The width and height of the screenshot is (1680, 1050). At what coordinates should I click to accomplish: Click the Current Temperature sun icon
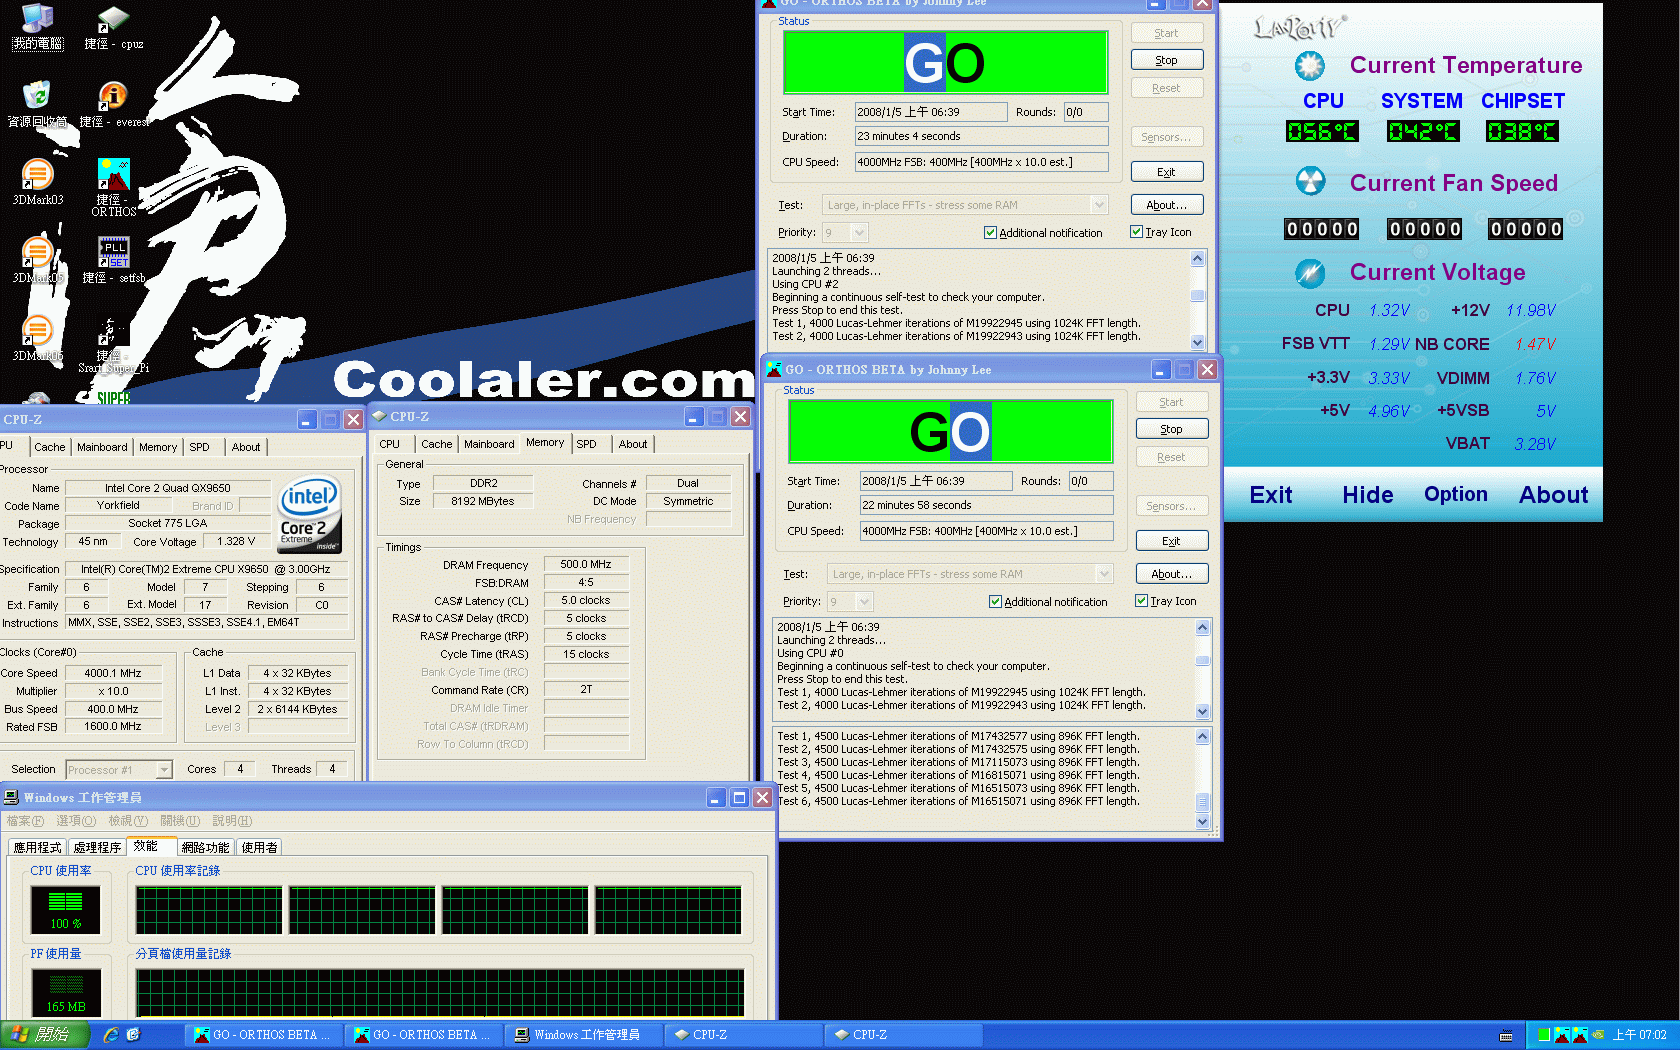tap(1309, 66)
